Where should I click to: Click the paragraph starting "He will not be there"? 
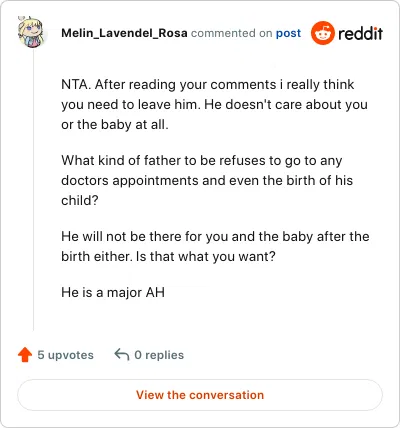(215, 246)
